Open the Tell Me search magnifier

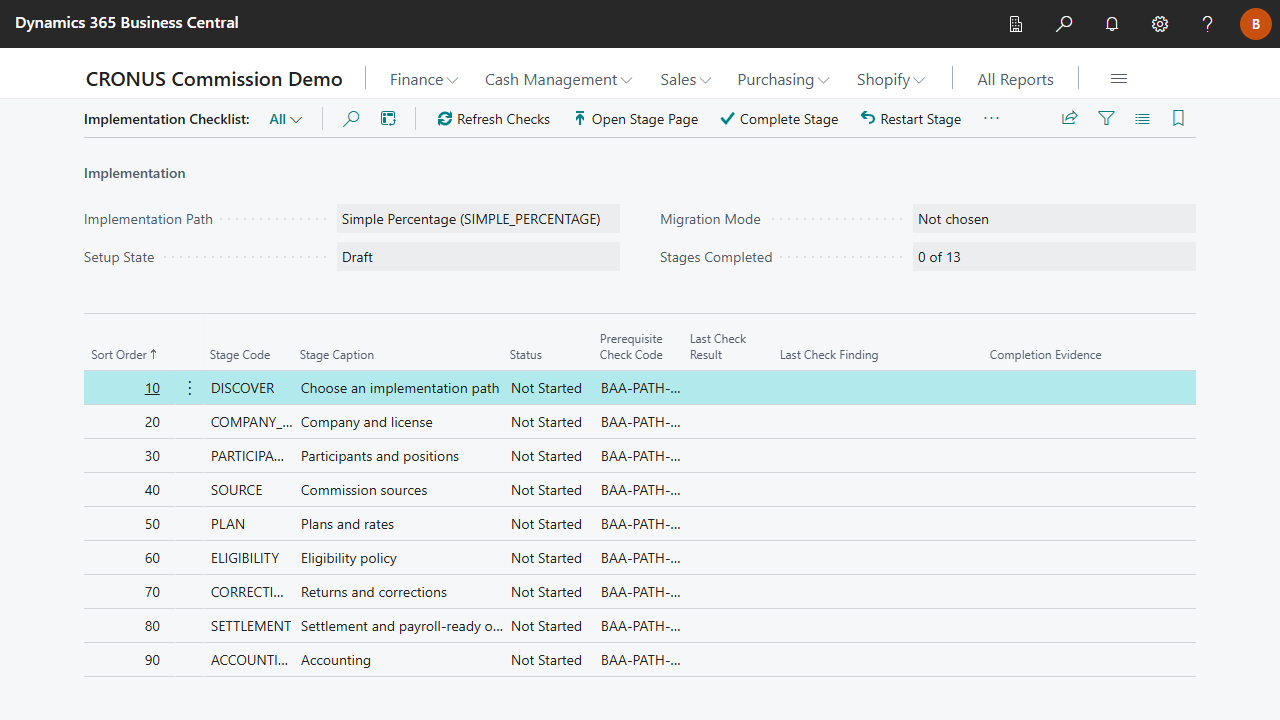pyautogui.click(x=1064, y=24)
